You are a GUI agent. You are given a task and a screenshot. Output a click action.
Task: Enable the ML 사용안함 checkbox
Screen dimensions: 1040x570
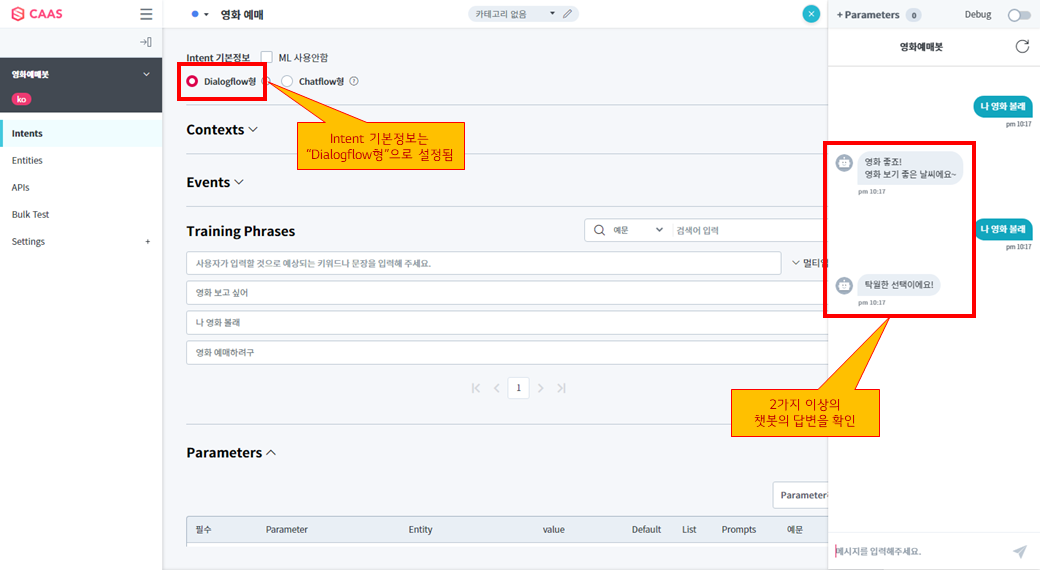tap(267, 58)
